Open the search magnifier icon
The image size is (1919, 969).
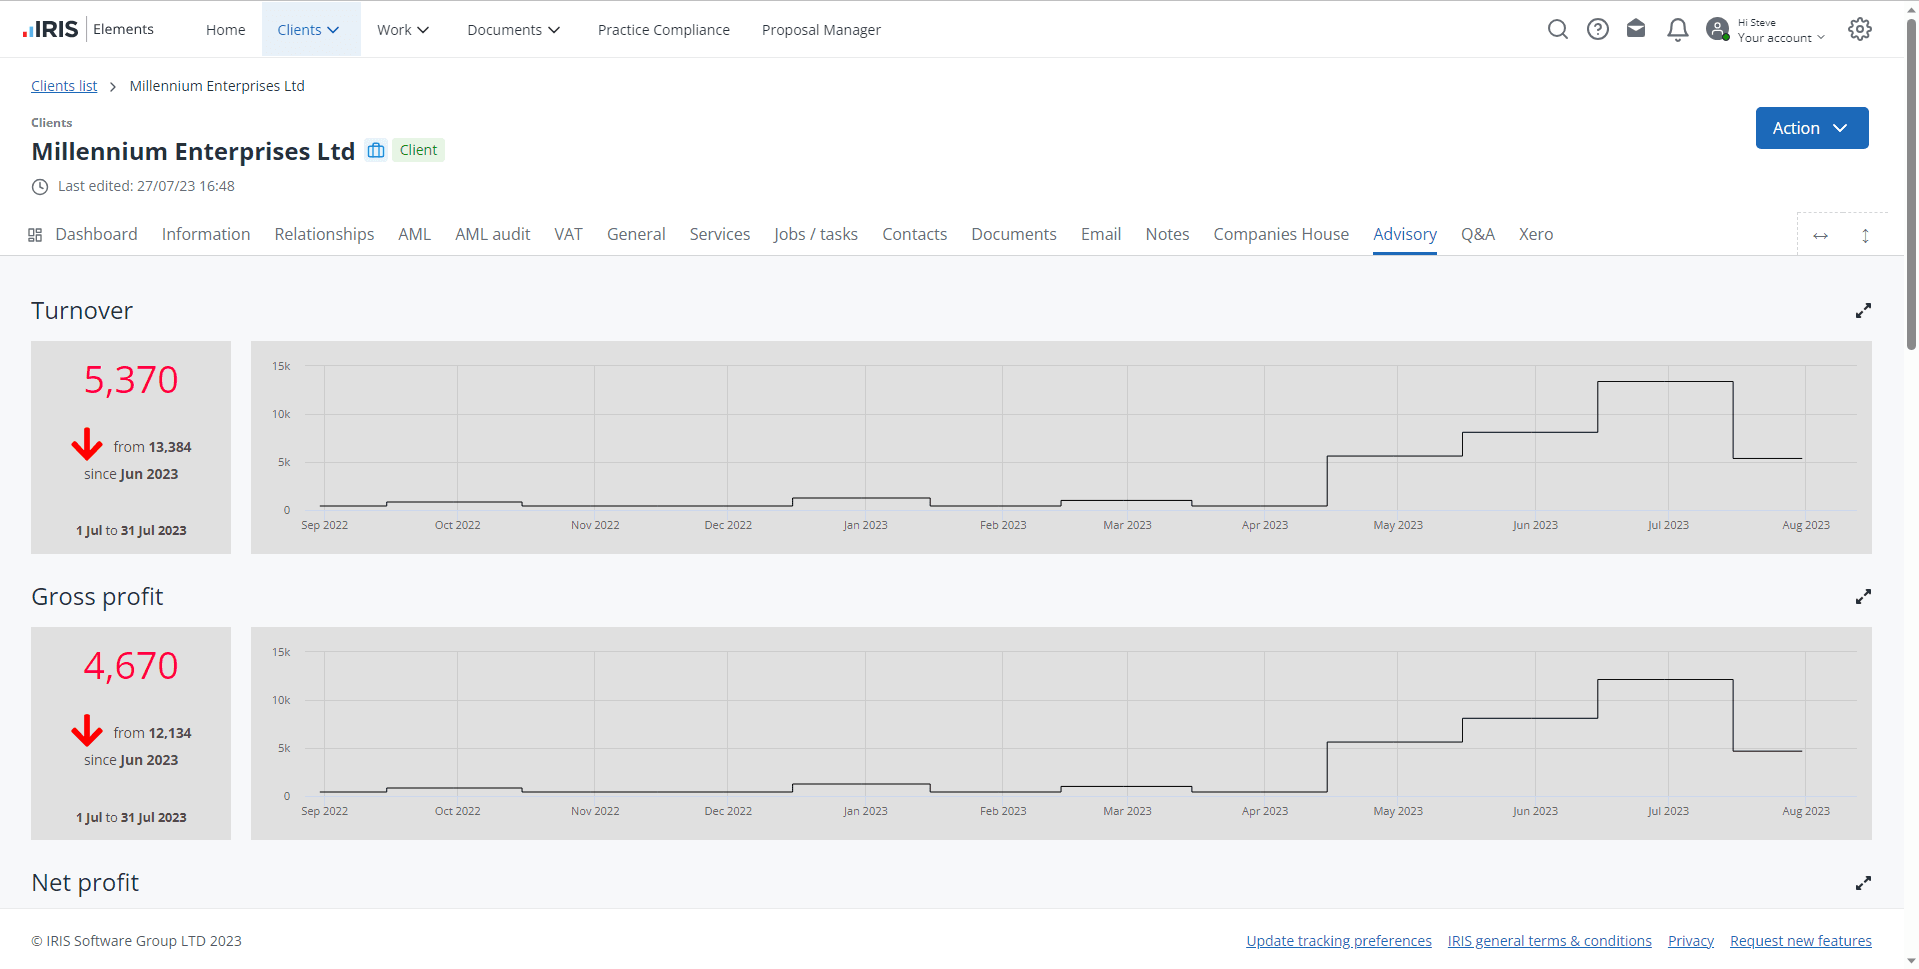pos(1557,29)
